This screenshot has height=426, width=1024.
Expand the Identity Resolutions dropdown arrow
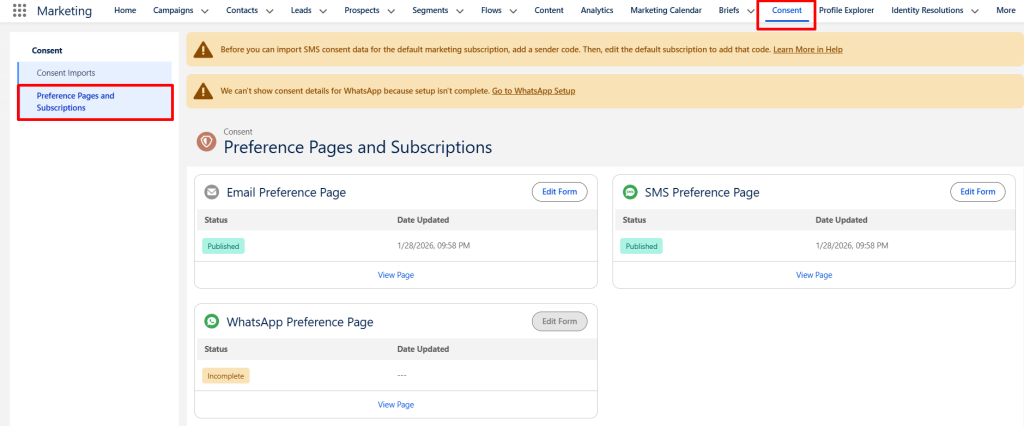pos(975,11)
